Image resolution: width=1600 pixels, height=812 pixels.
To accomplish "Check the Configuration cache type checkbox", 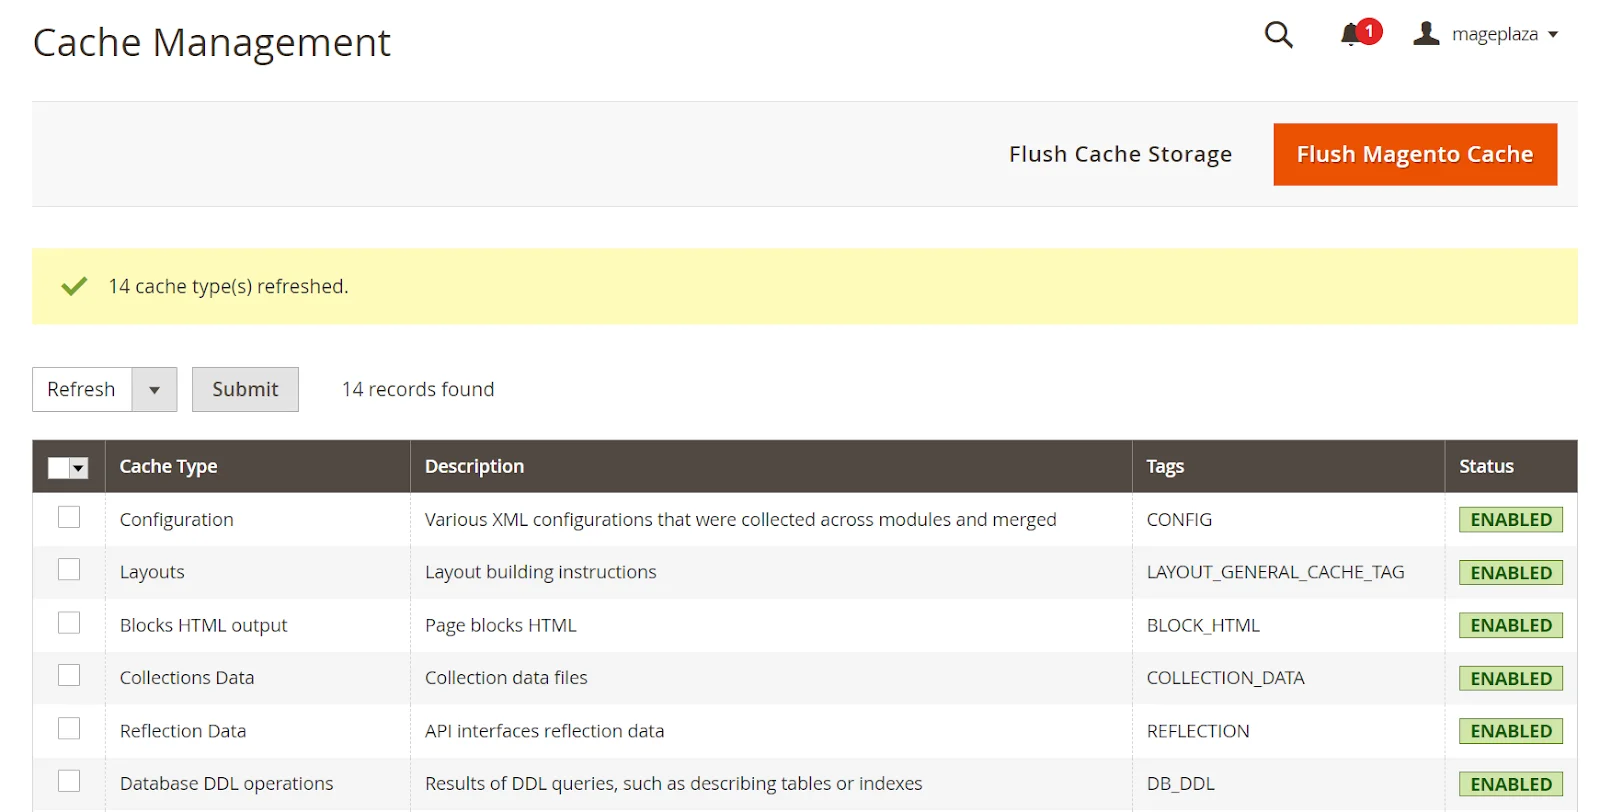I will pos(69,517).
